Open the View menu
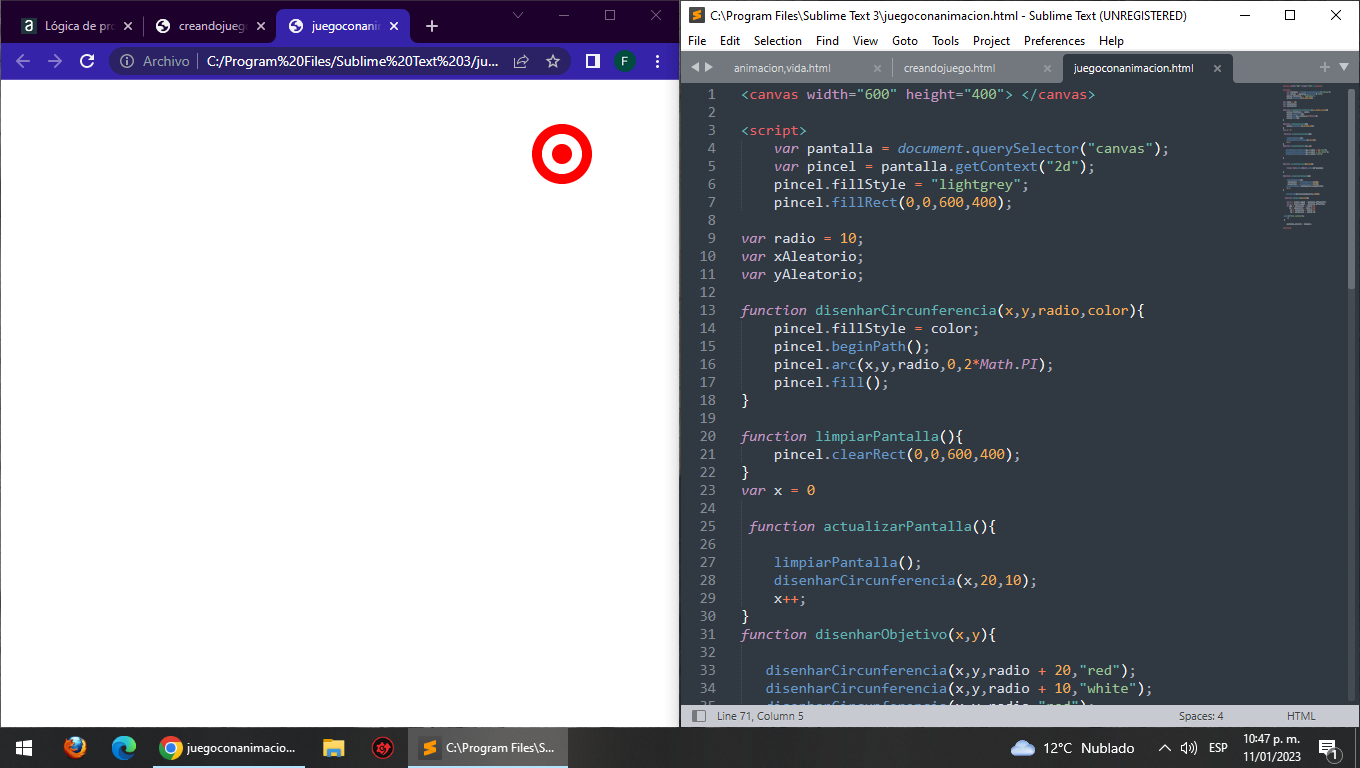The height and width of the screenshot is (768, 1360). [x=865, y=41]
